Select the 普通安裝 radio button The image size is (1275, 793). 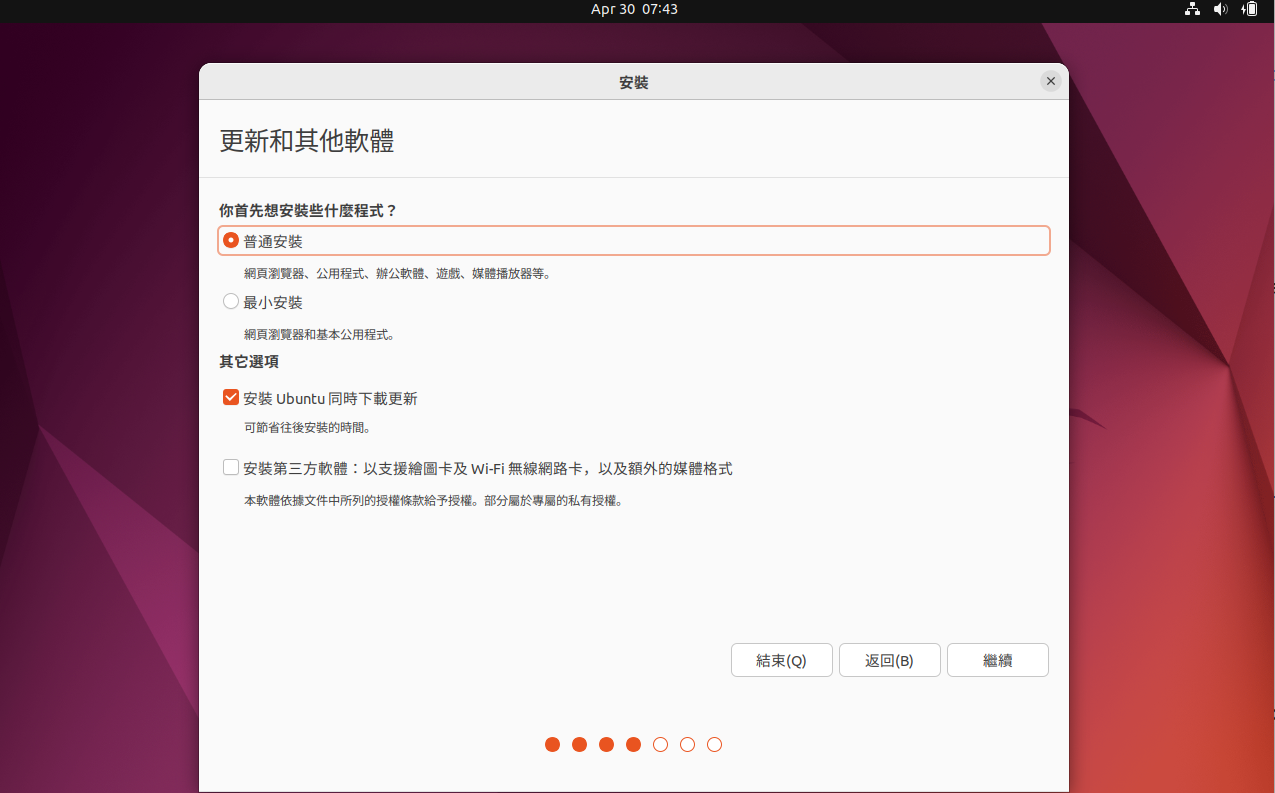point(231,241)
